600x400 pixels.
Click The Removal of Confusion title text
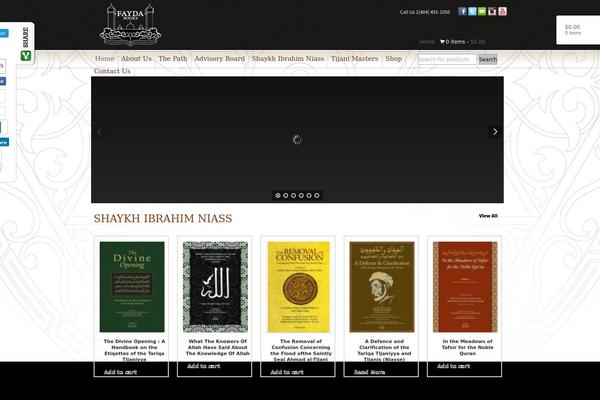click(x=301, y=350)
